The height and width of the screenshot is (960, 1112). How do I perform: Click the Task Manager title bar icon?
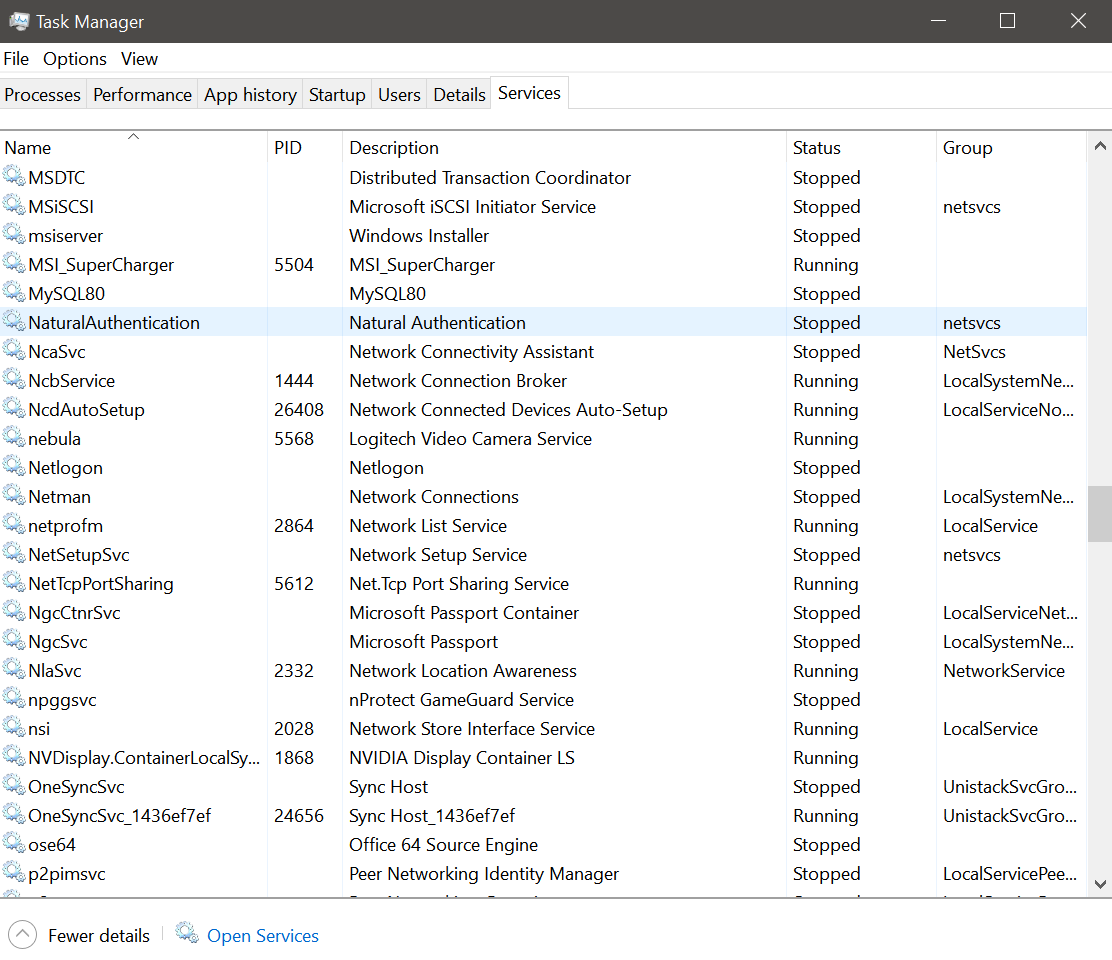point(19,21)
